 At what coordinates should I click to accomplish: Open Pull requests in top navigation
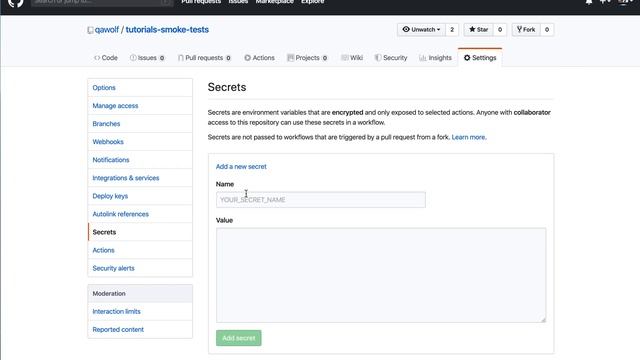click(x=201, y=2)
